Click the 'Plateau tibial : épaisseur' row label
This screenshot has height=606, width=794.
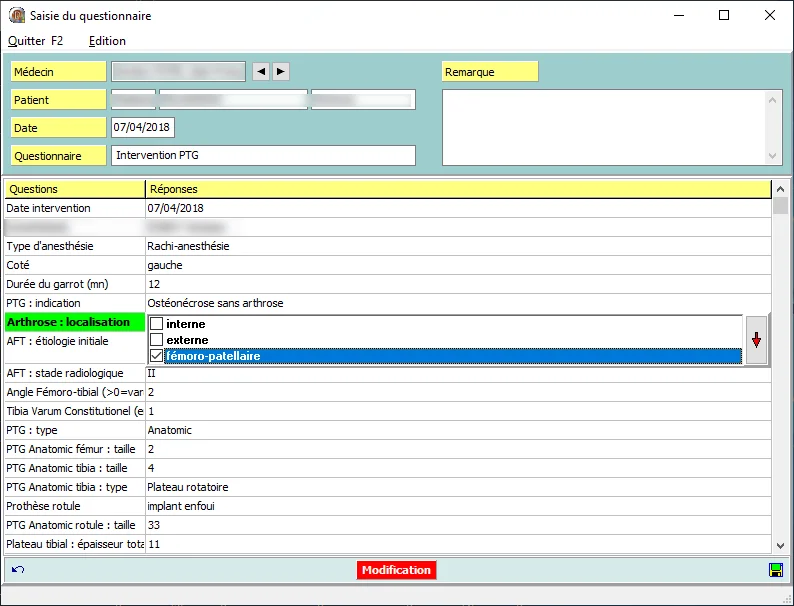pos(75,544)
